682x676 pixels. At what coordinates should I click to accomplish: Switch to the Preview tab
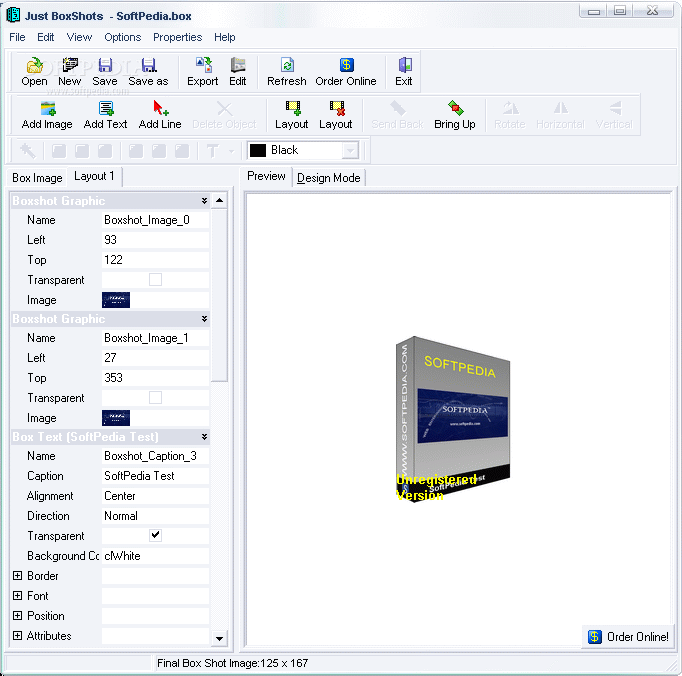click(266, 176)
